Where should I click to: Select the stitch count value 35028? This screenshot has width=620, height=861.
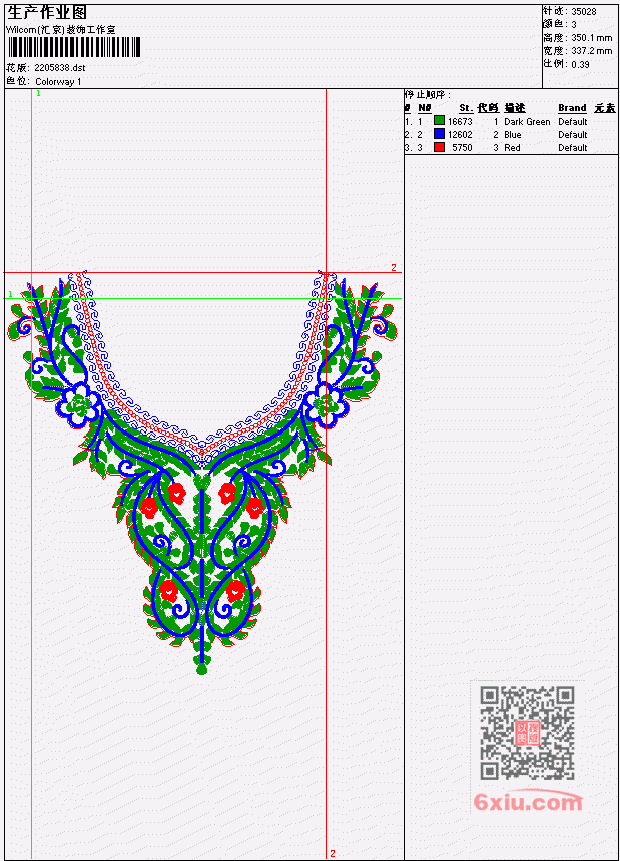tap(584, 12)
